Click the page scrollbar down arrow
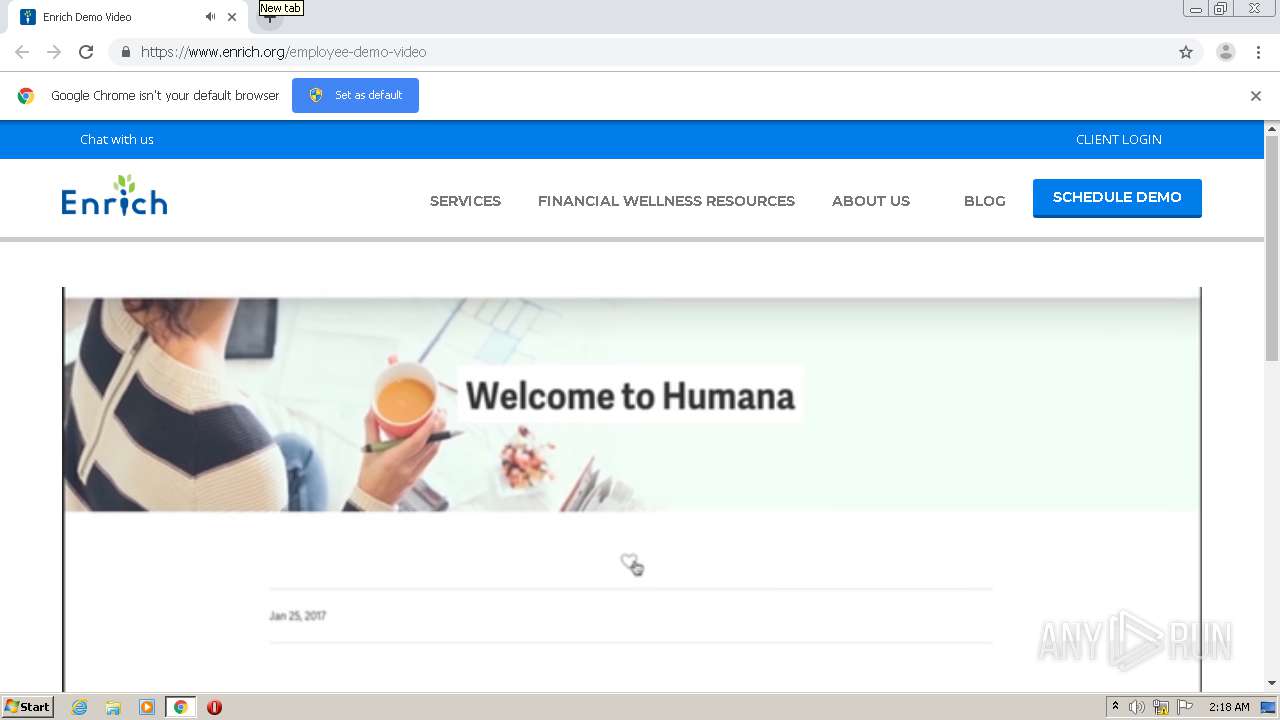Image resolution: width=1280 pixels, height=720 pixels. pos(1272,683)
